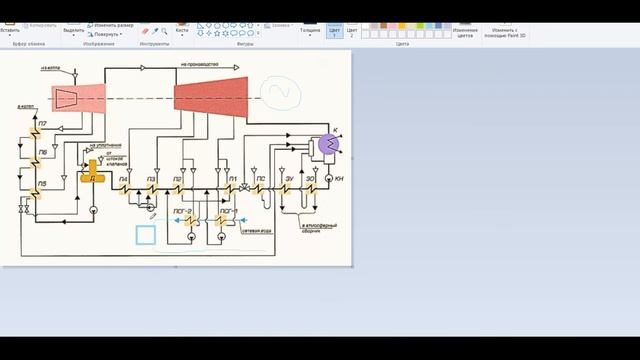Select the Color picker eyedropper tool

click(x=155, y=31)
